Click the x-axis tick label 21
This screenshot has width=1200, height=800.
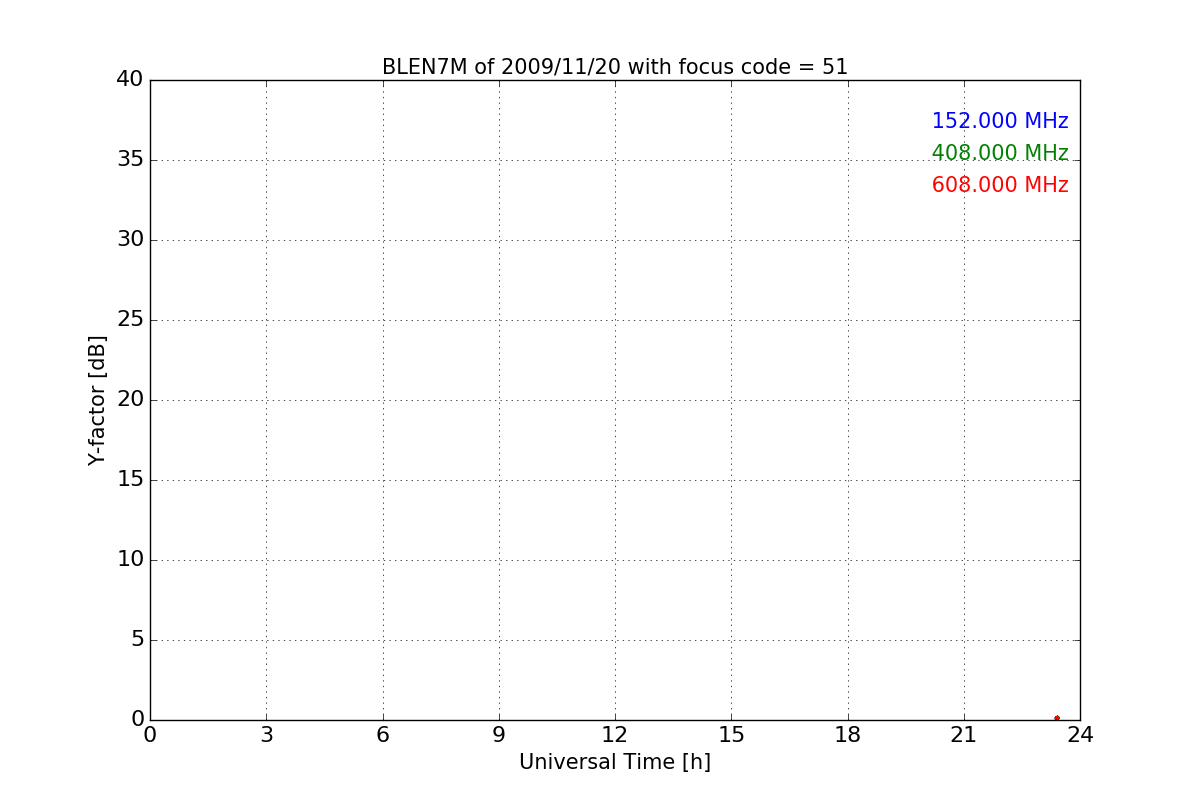point(964,735)
